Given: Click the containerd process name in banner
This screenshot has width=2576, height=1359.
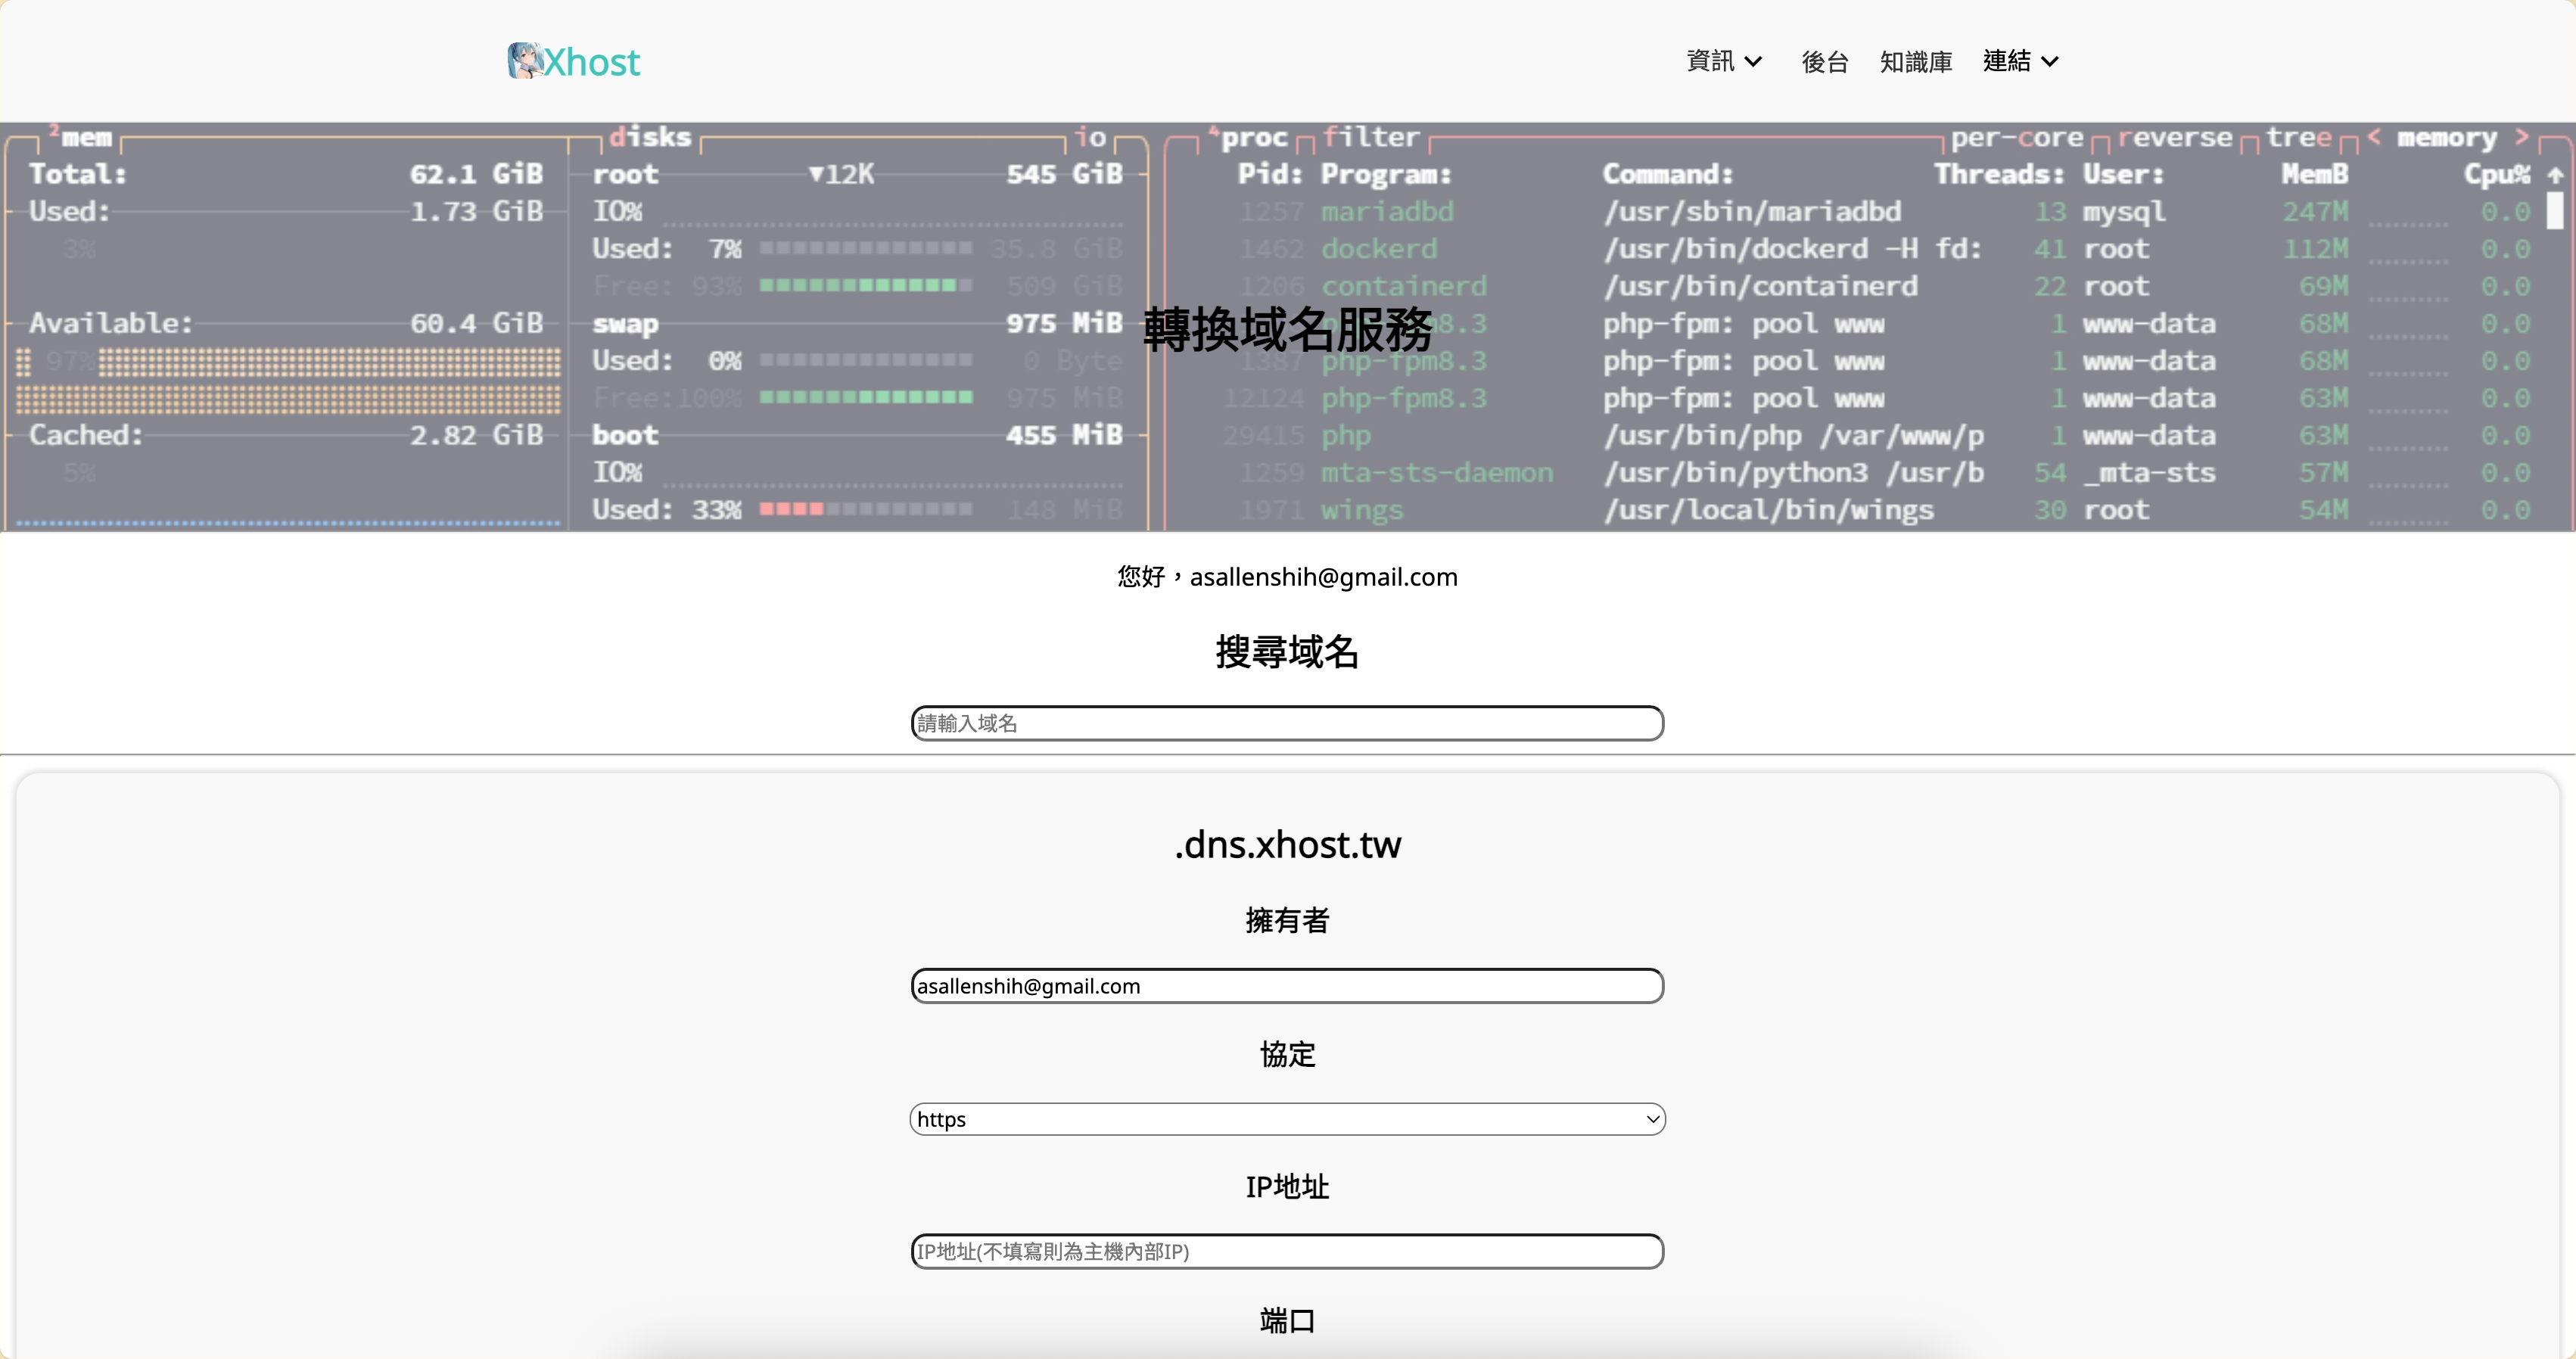Looking at the screenshot, I should click(1404, 286).
